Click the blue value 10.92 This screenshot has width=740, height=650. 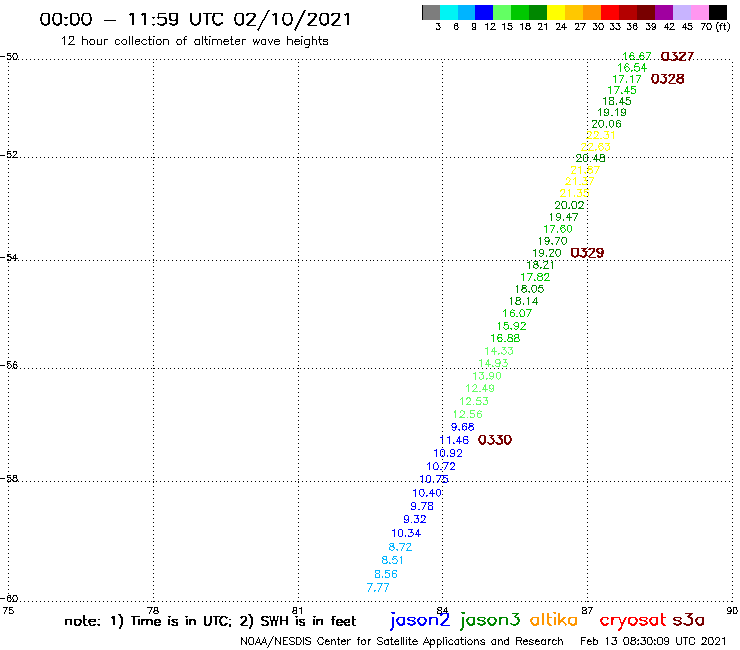pyautogui.click(x=448, y=453)
